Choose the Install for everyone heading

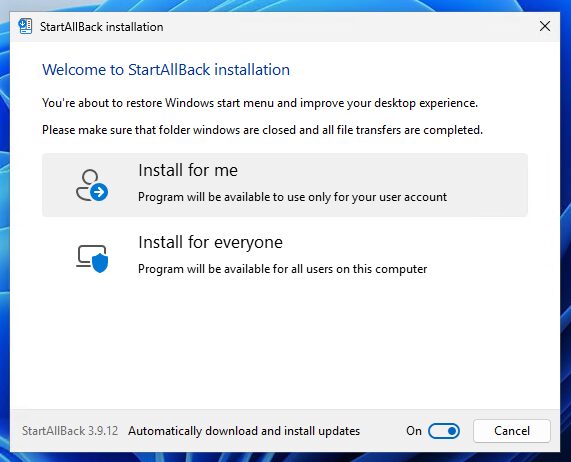(210, 242)
